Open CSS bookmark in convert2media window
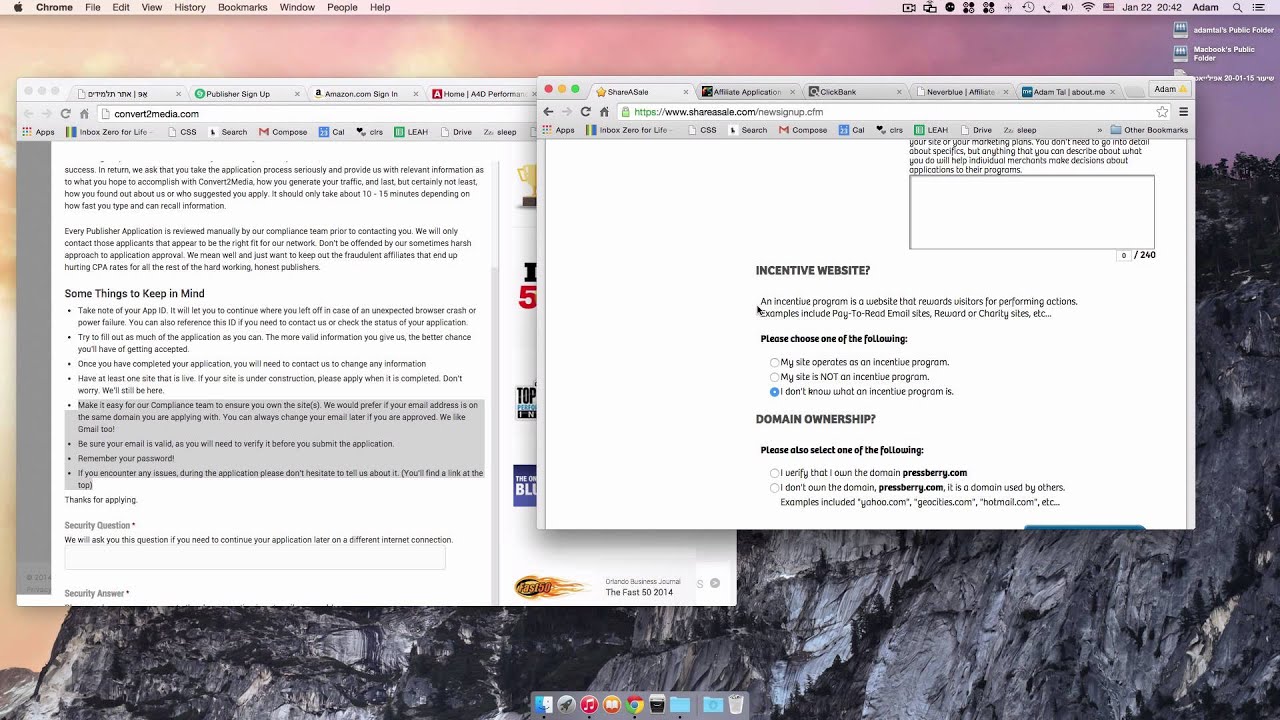This screenshot has width=1280, height=720. click(x=181, y=132)
